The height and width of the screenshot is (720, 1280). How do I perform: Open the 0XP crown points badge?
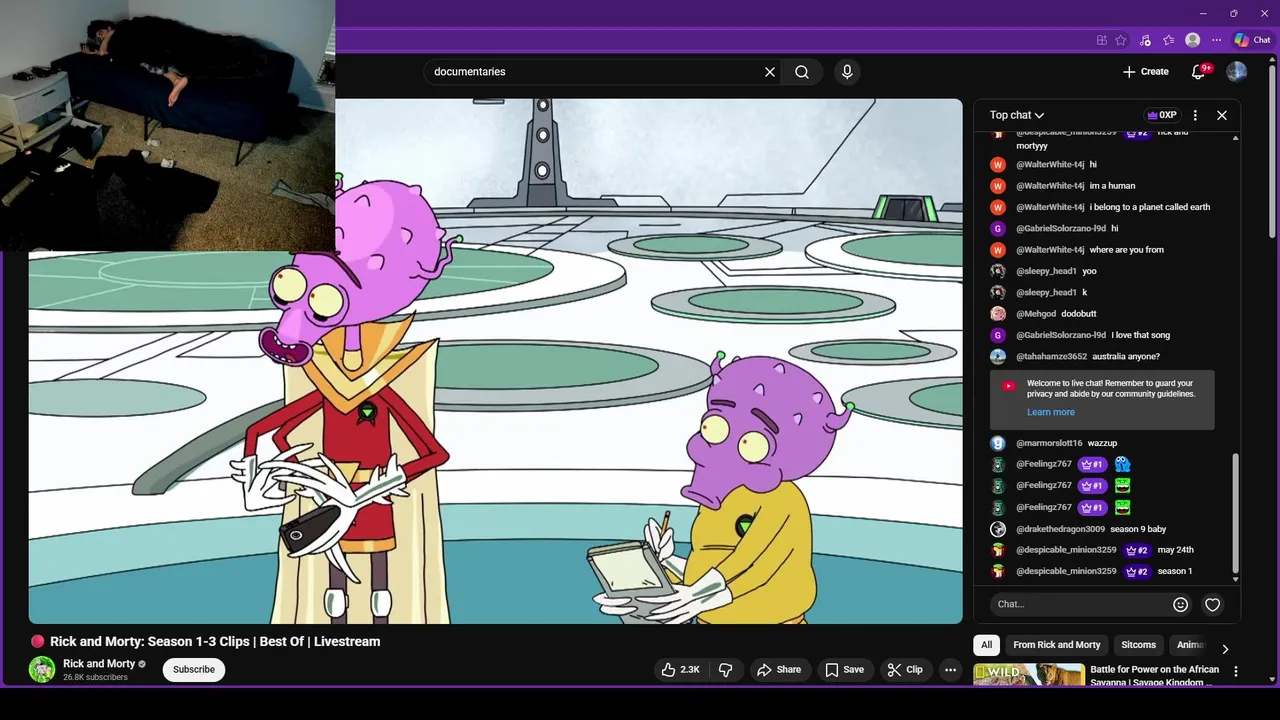pyautogui.click(x=1161, y=115)
